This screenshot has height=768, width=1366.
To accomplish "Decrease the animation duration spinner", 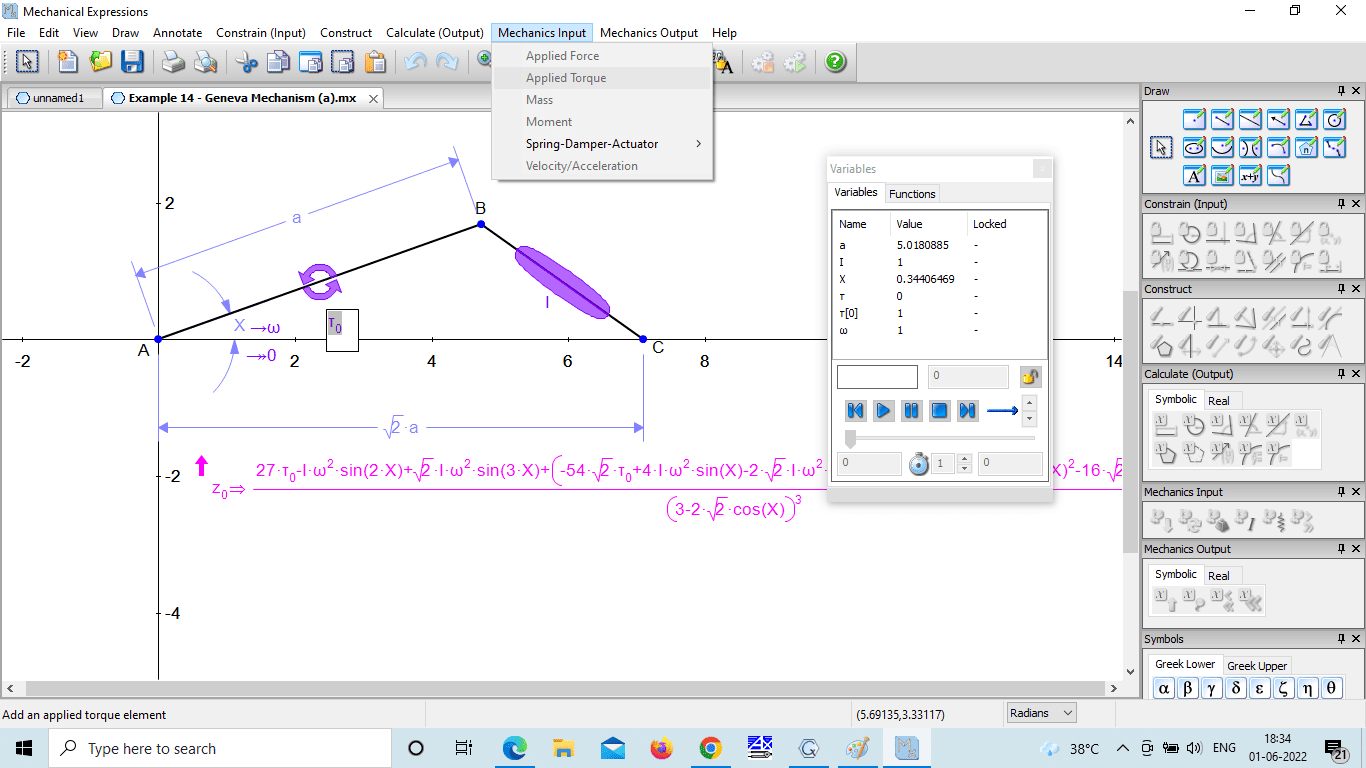I will click(x=965, y=469).
